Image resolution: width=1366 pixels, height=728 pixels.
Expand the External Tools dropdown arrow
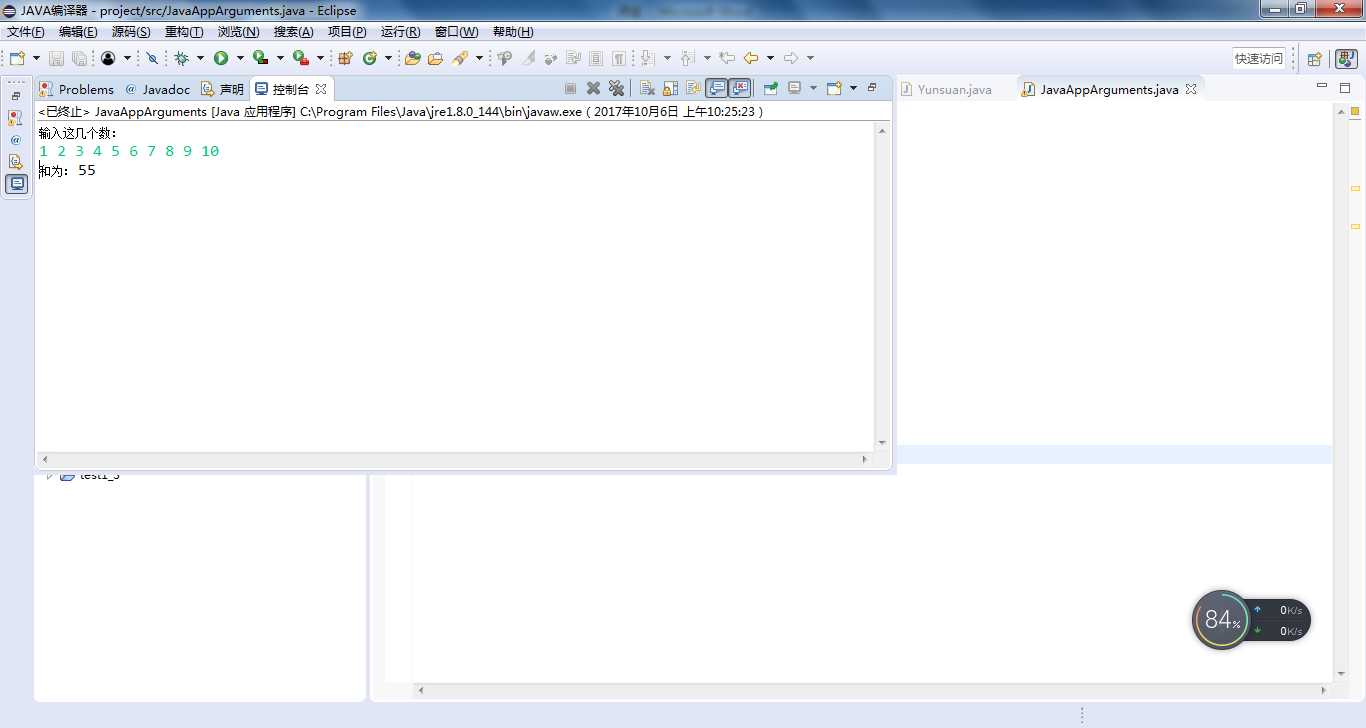320,59
